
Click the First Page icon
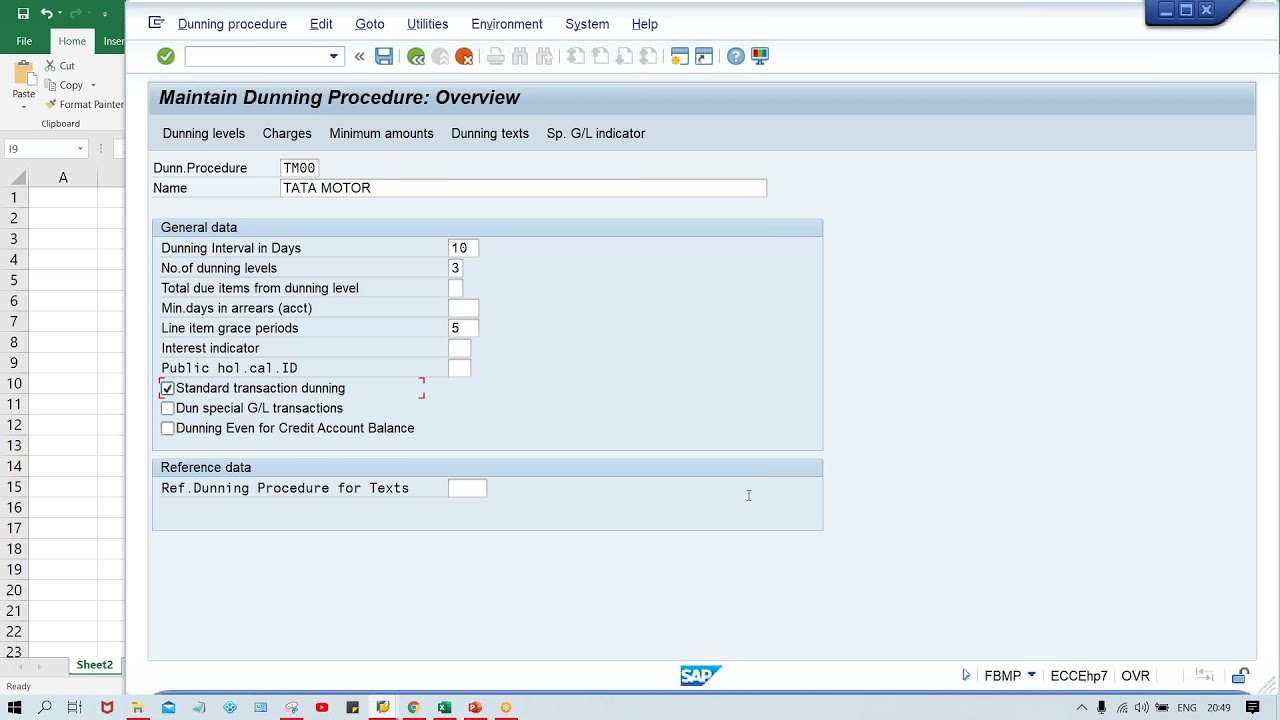tap(576, 56)
